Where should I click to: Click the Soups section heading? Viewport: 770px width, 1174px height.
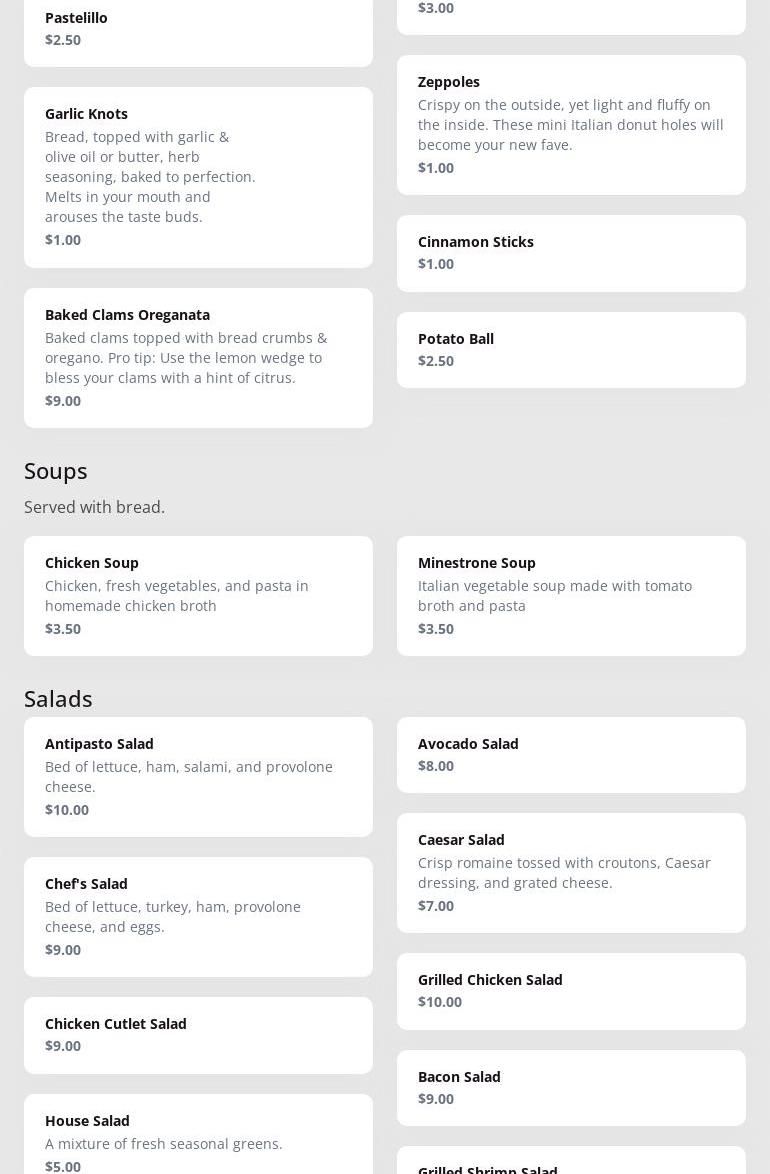coord(56,471)
